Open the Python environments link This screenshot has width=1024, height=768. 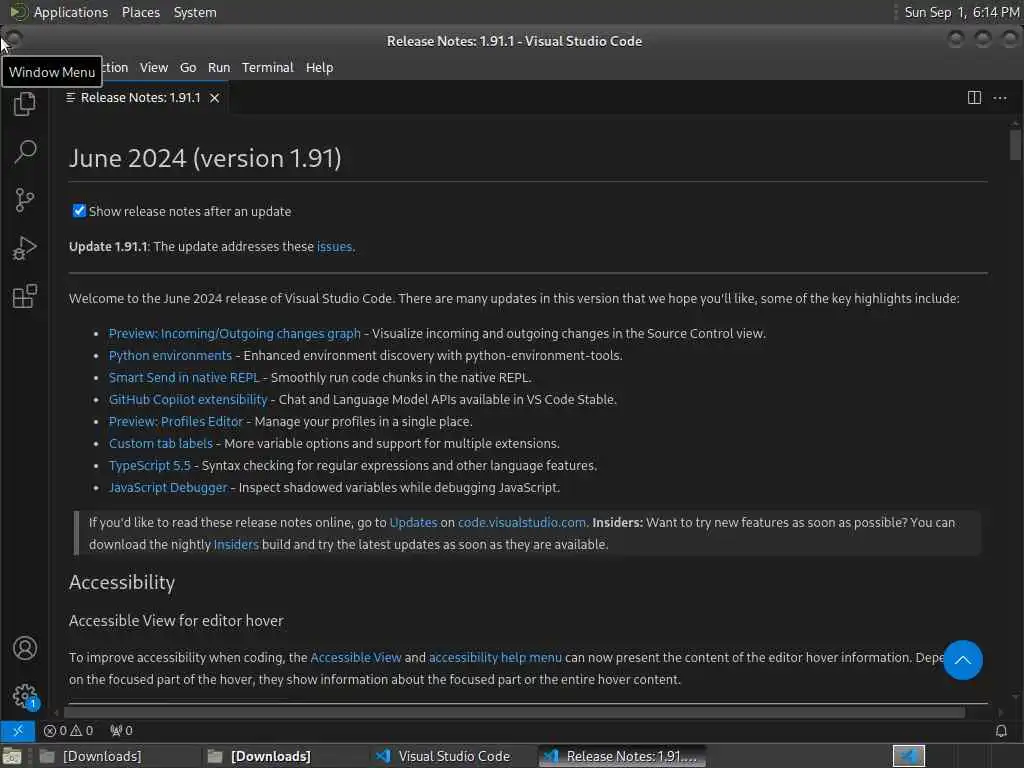170,355
